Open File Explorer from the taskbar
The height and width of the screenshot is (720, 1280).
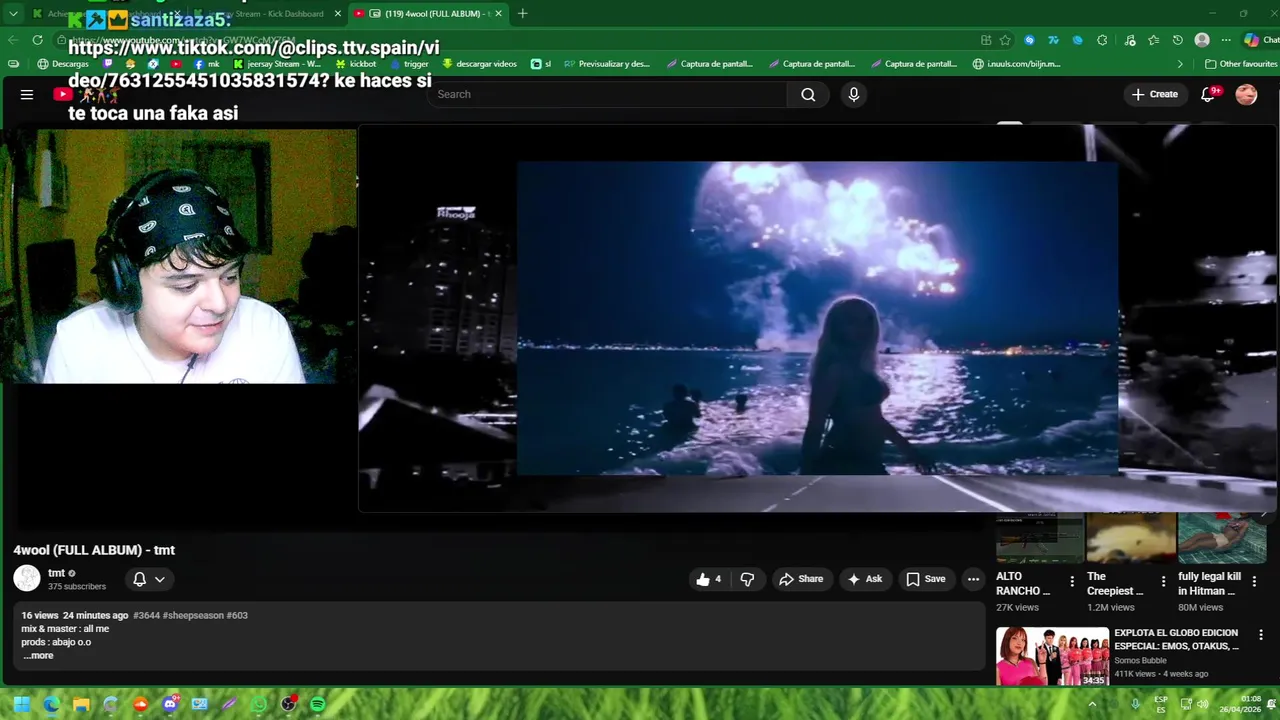81,704
